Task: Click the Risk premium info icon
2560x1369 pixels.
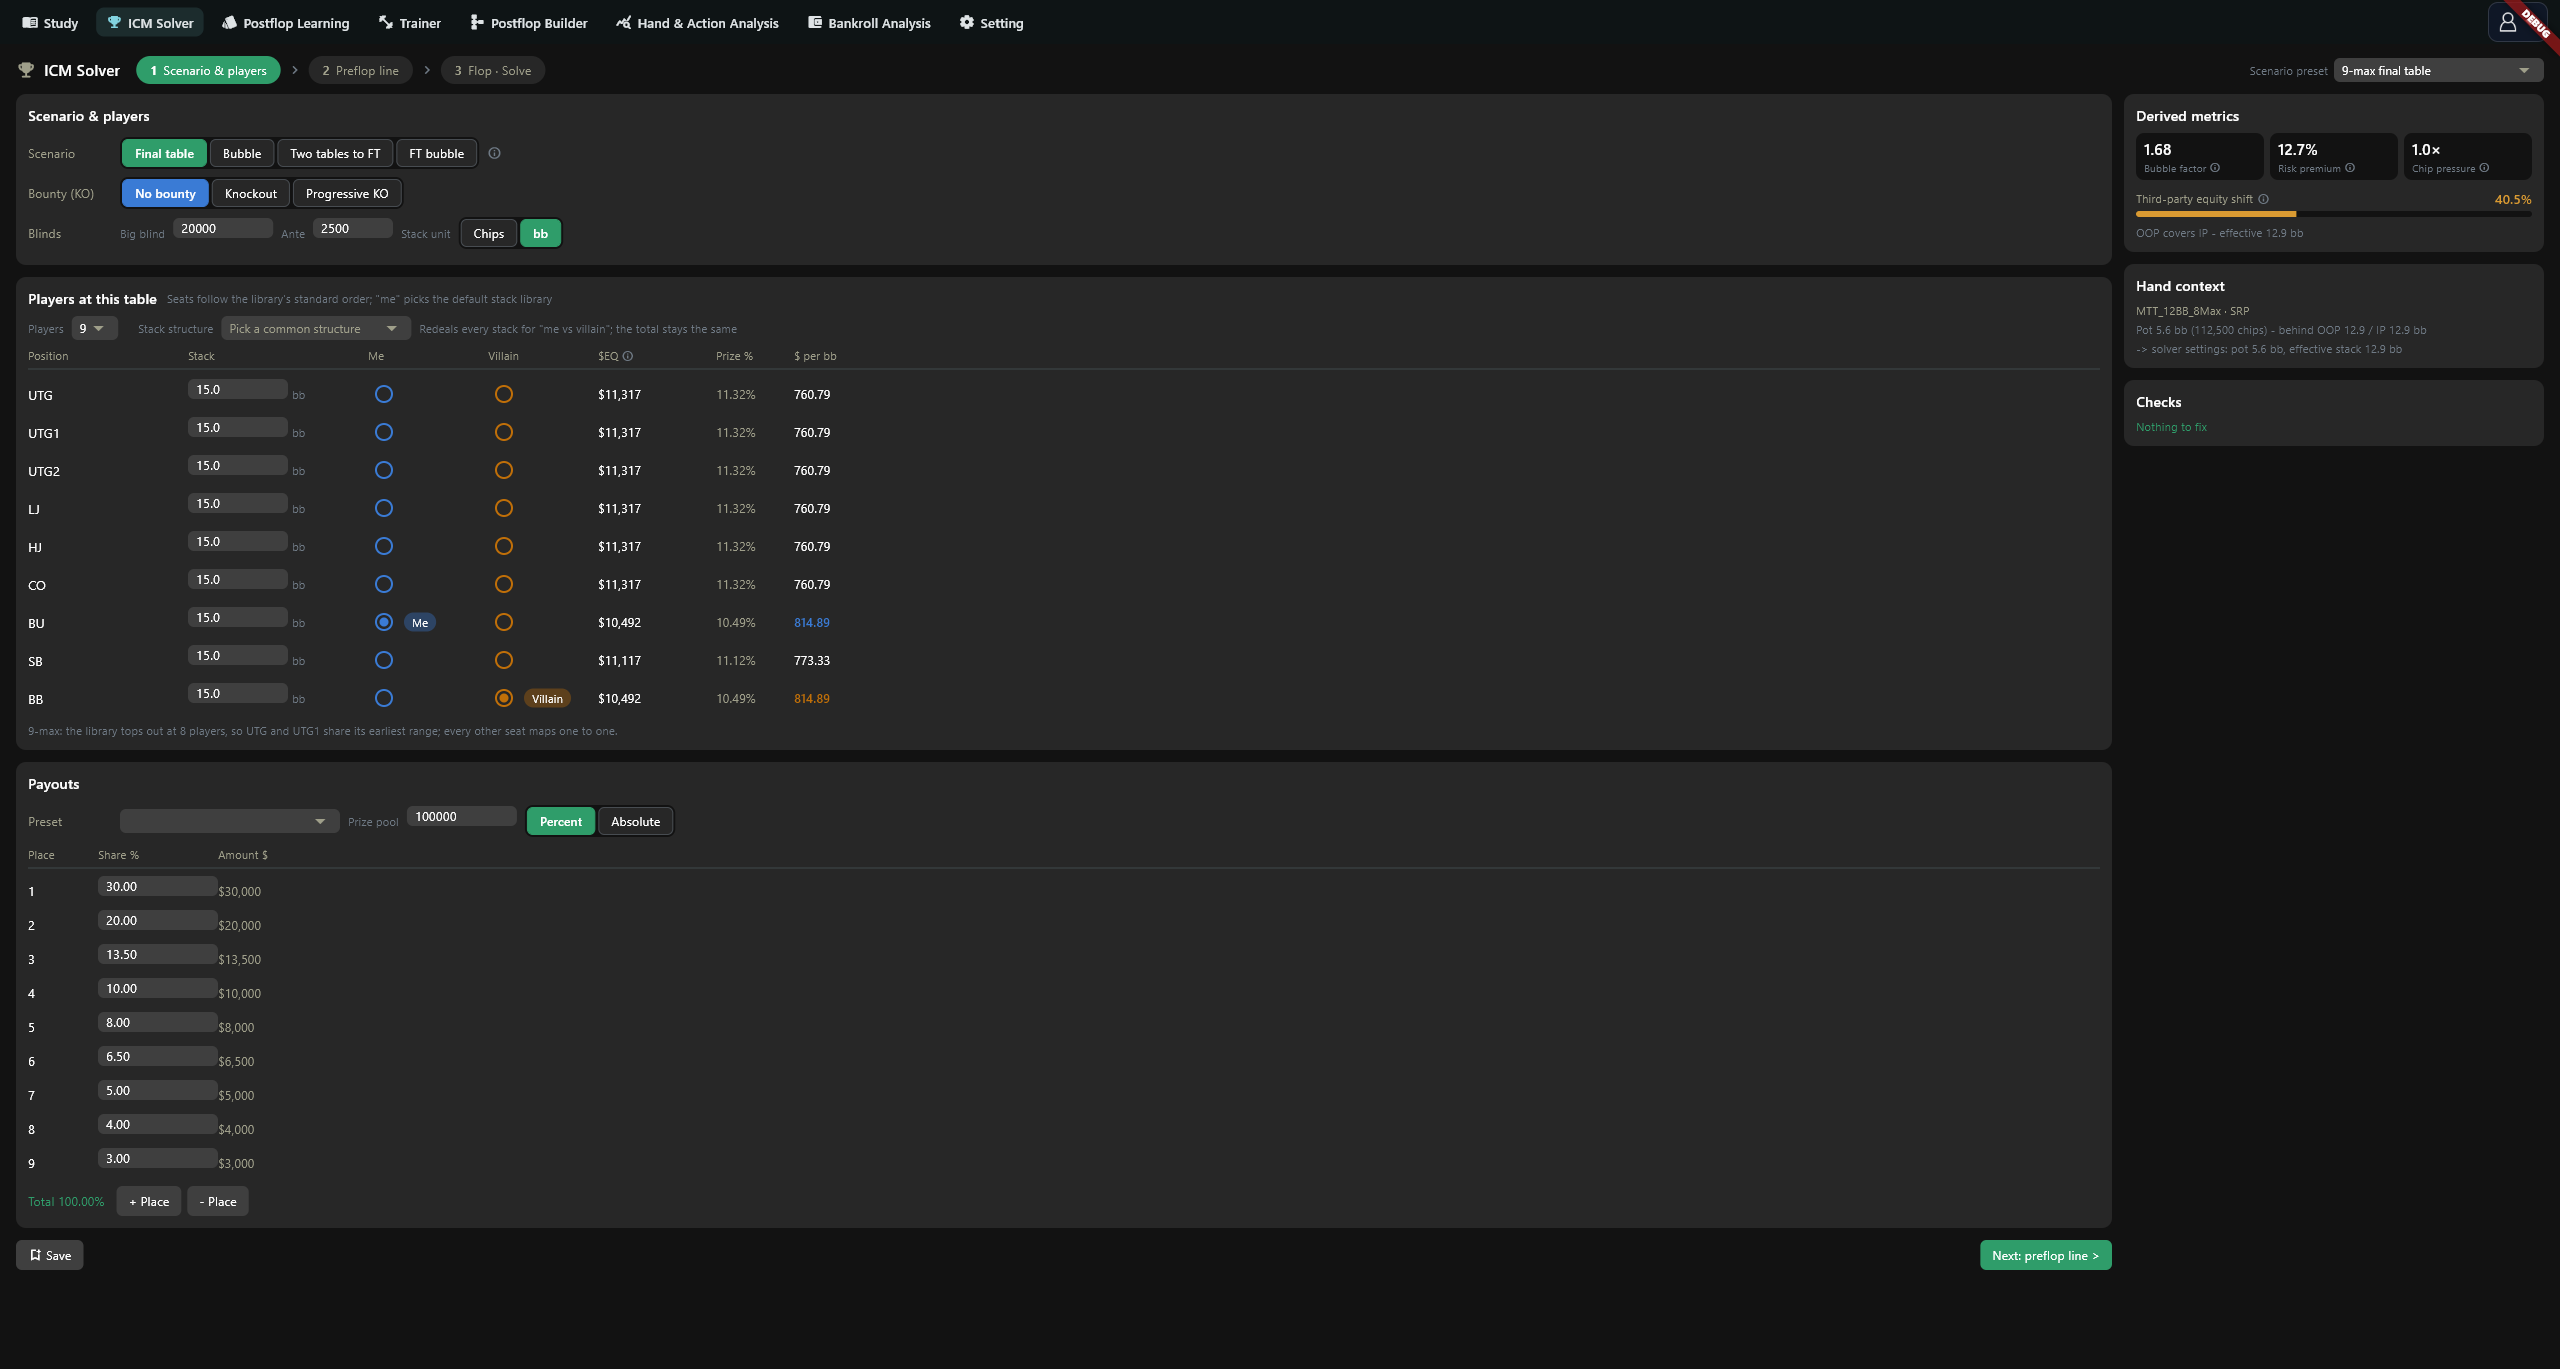Action: (2350, 168)
